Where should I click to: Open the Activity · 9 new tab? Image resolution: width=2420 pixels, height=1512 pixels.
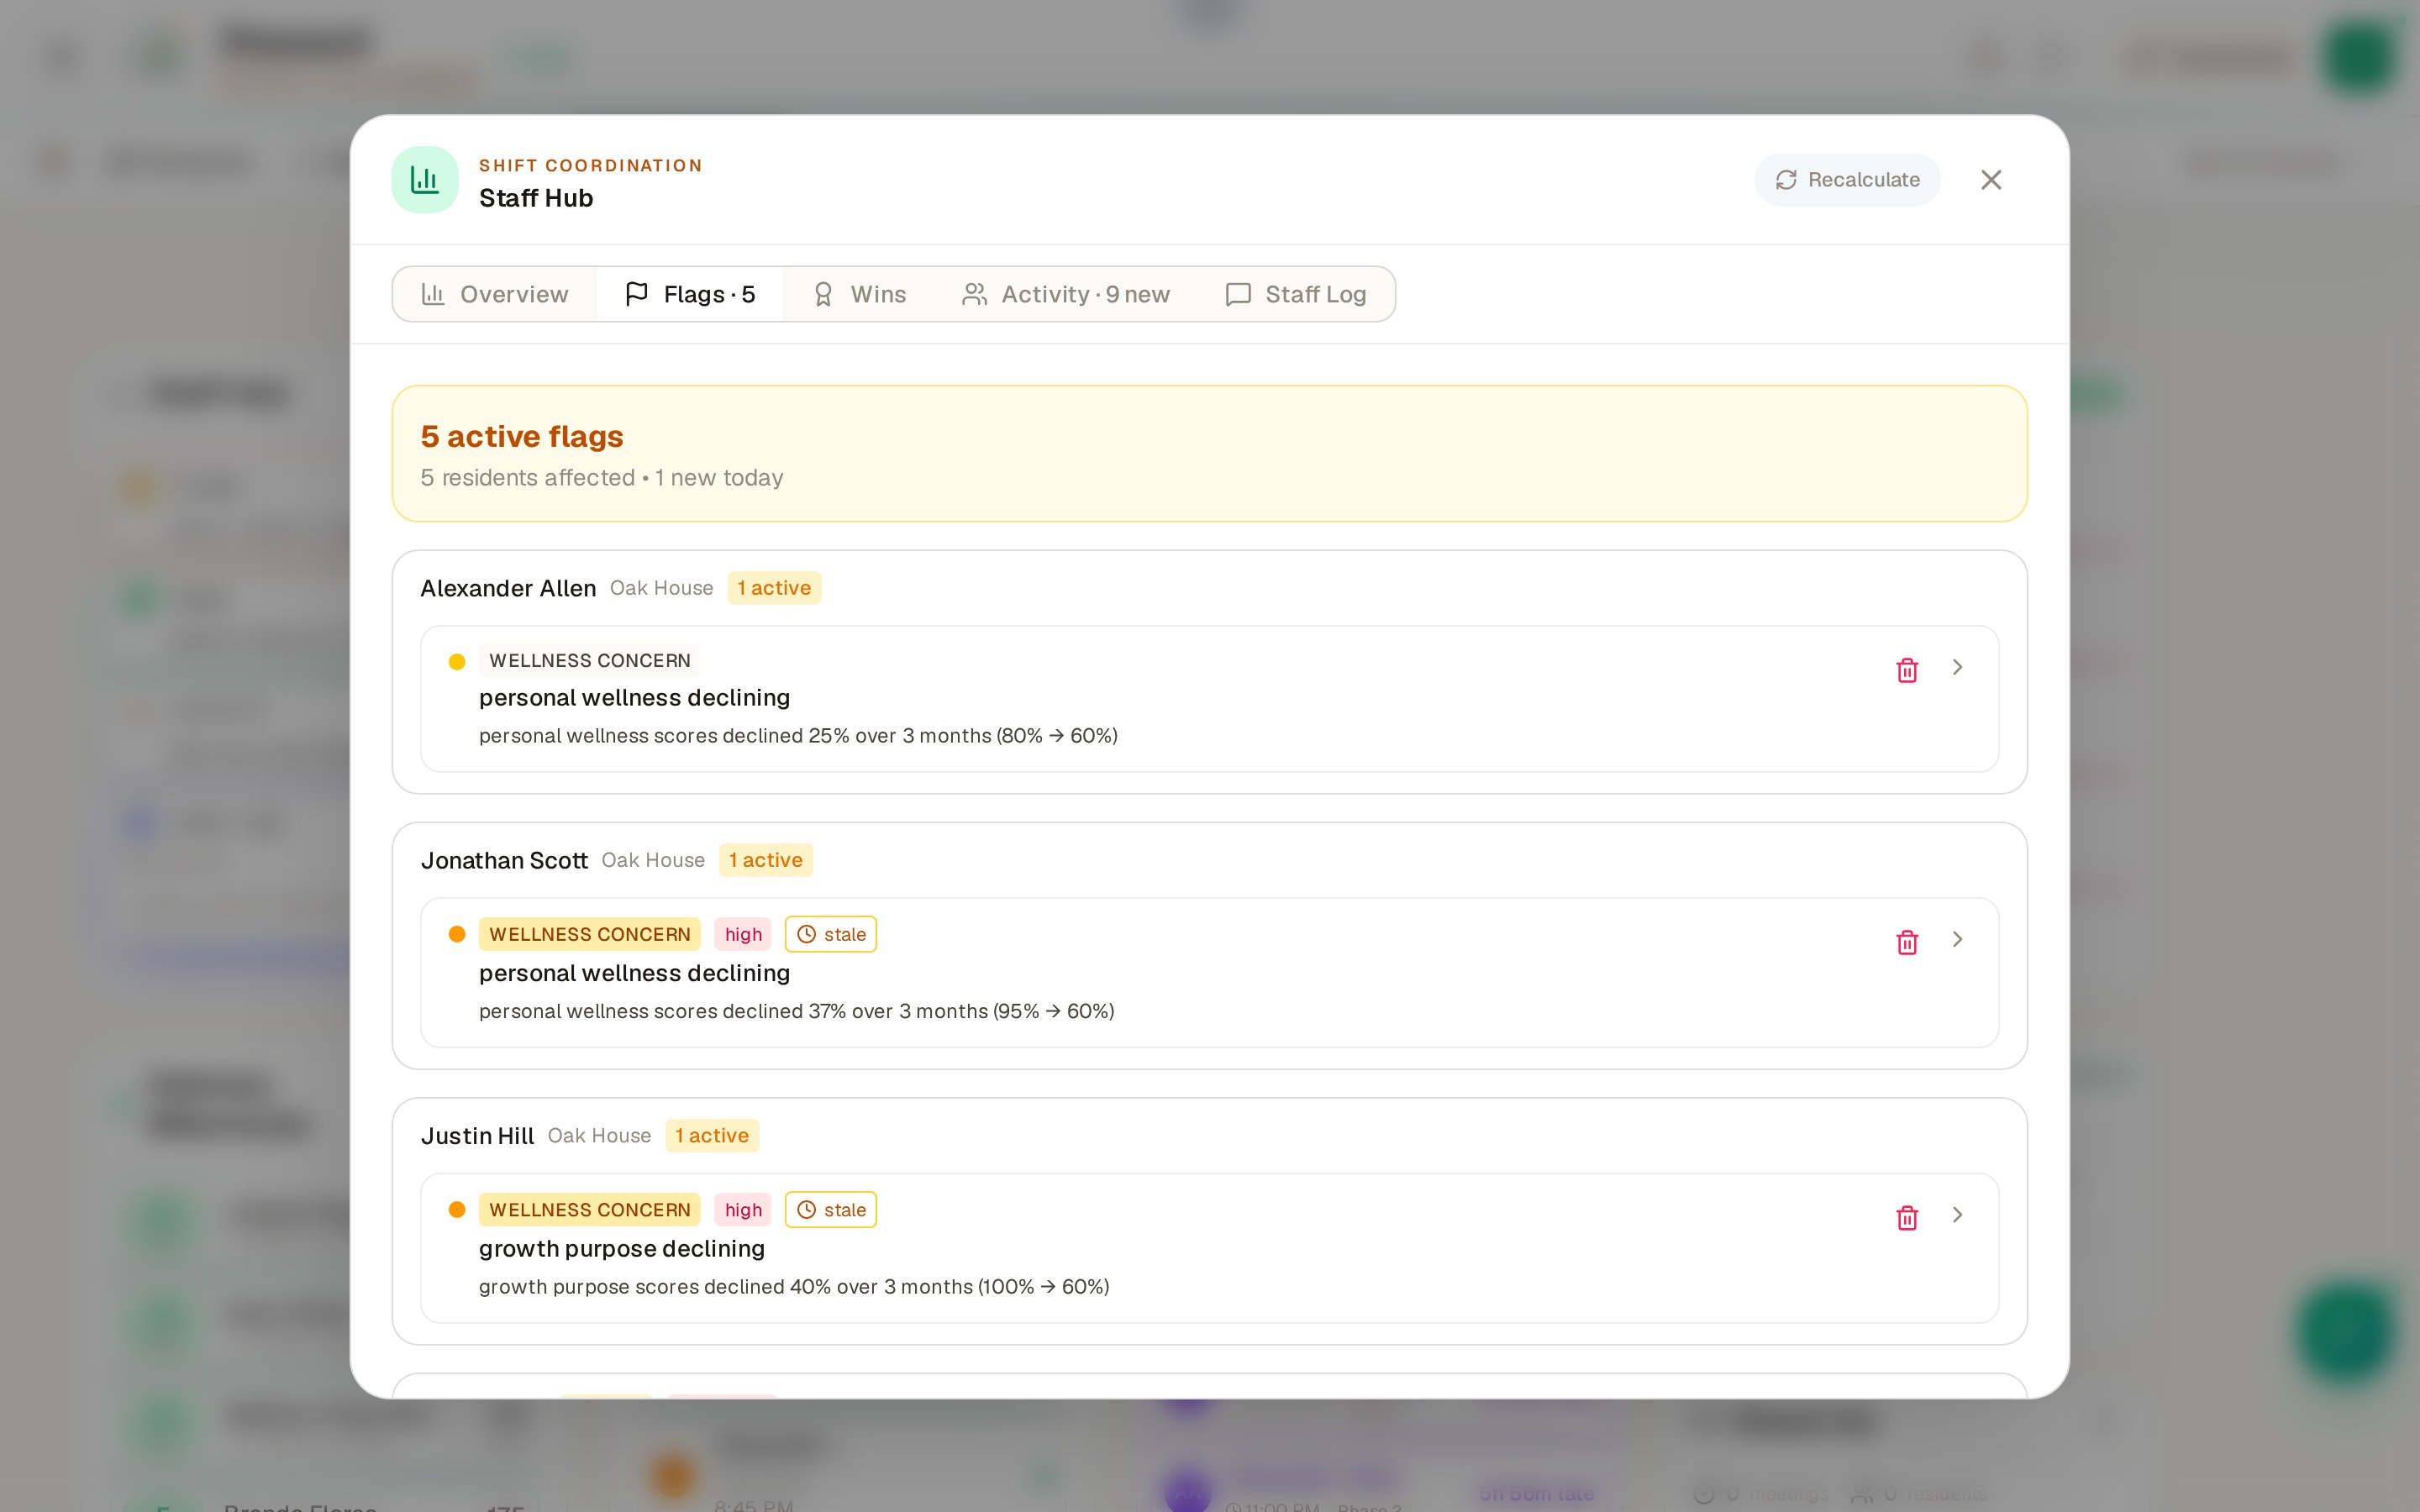coord(1066,294)
